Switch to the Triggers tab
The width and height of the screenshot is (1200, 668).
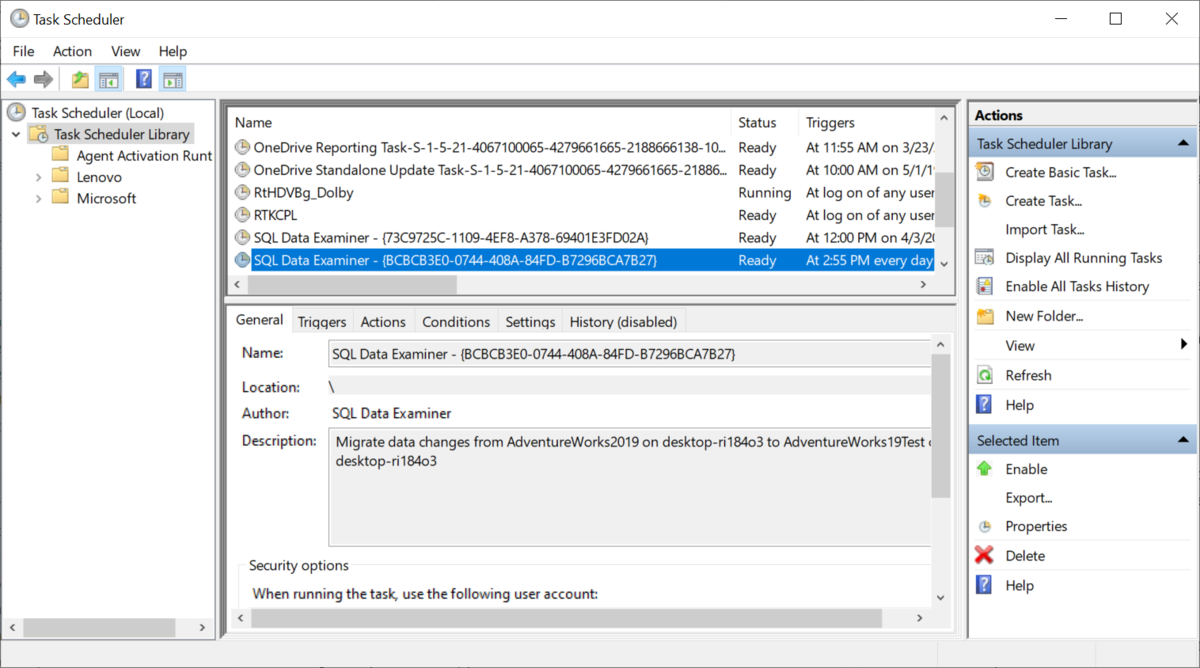click(322, 322)
